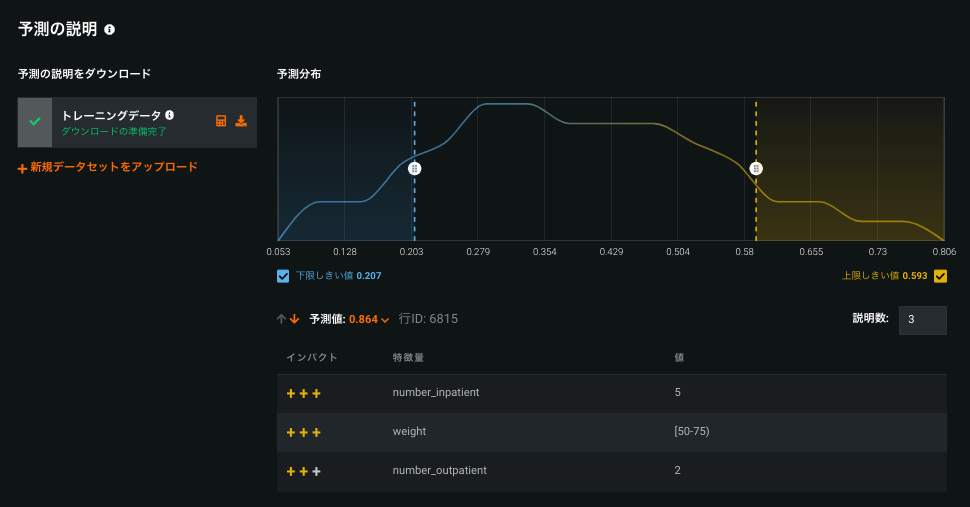This screenshot has width=970, height=507.
Task: Click the 特徴量 column header
Action: tap(409, 357)
